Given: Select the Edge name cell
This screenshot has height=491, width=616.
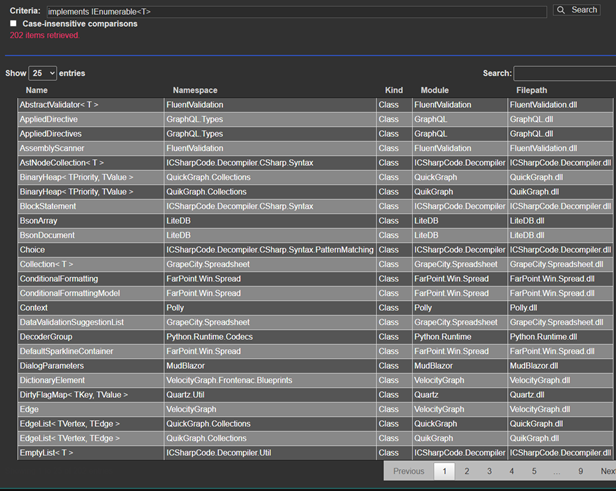Looking at the screenshot, I should point(90,410).
